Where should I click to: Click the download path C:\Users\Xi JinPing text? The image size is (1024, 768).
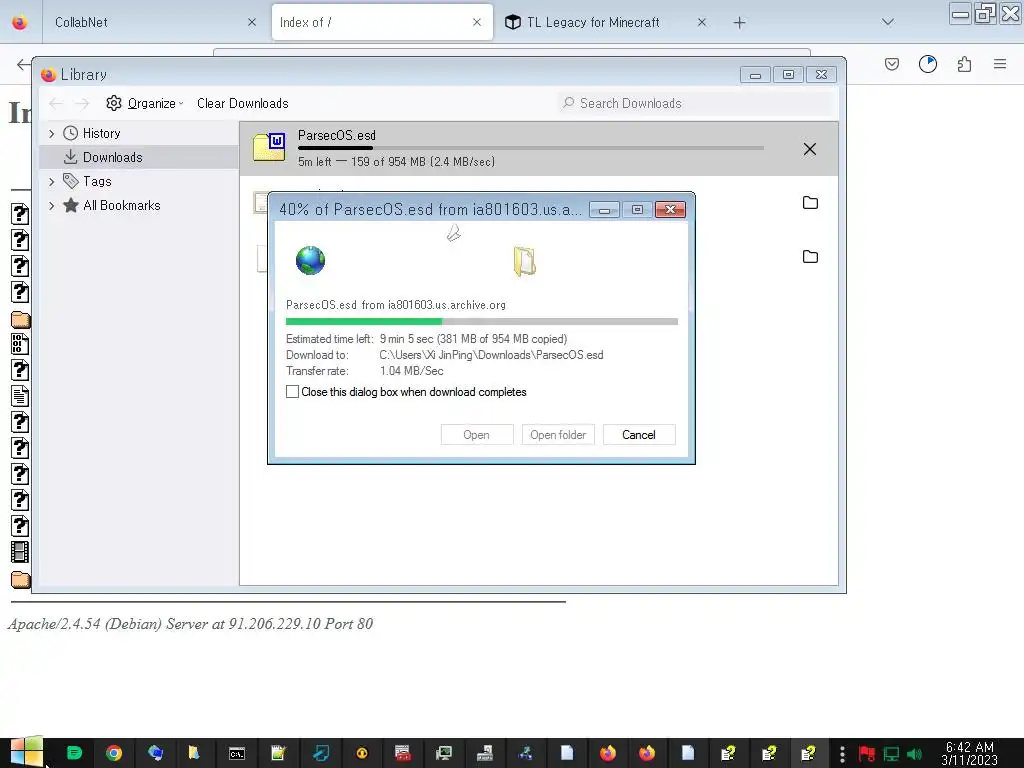point(491,355)
